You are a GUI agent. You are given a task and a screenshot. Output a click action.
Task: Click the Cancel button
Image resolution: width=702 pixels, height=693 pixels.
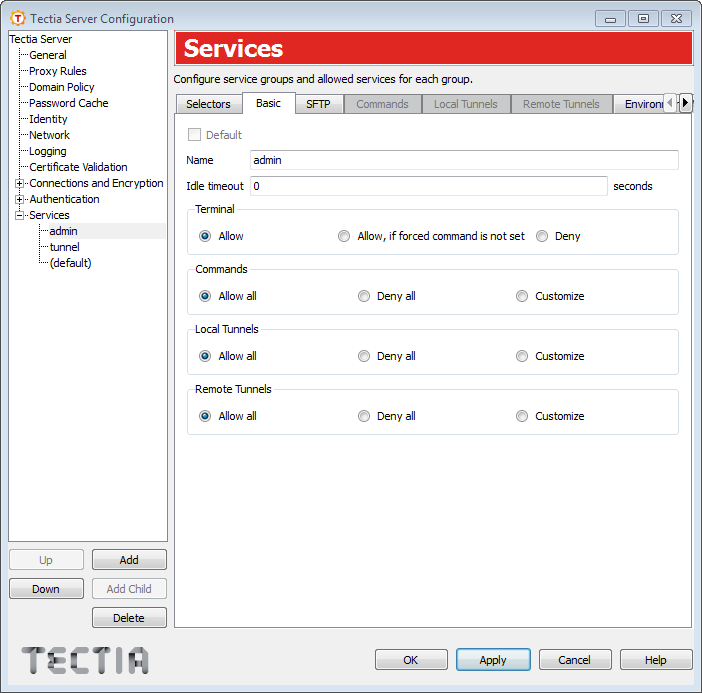point(574,660)
